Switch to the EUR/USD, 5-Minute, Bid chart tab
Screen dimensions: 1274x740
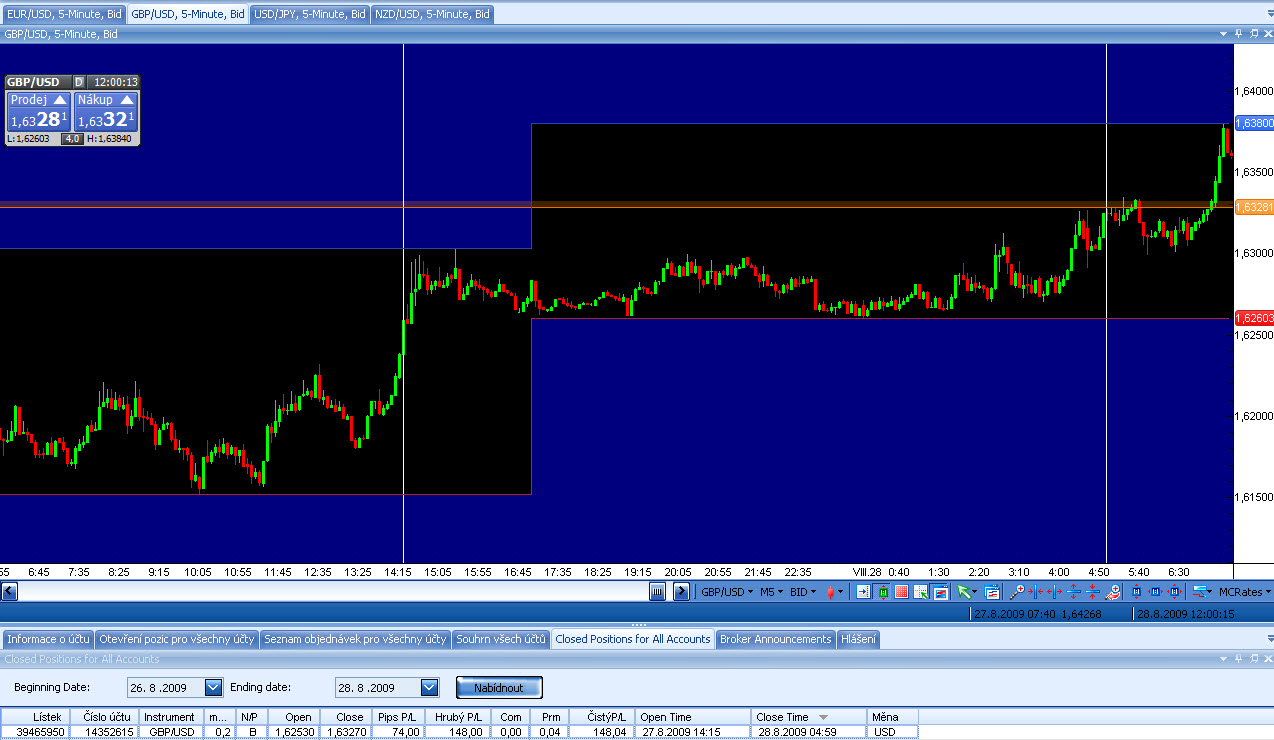tap(64, 14)
